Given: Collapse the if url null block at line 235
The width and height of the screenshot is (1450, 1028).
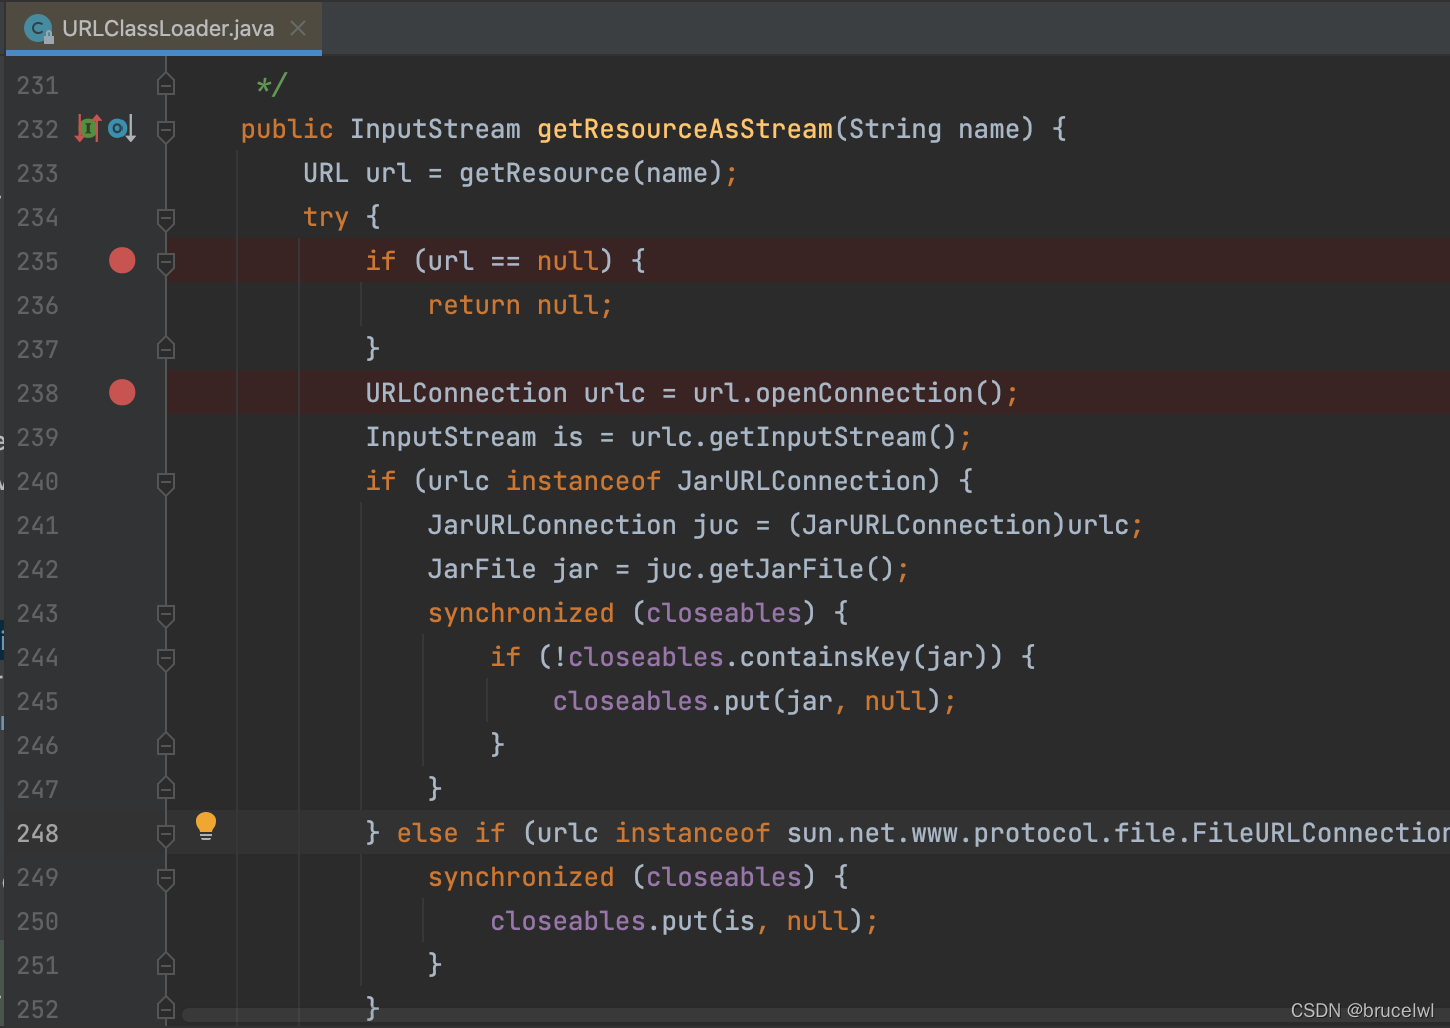Looking at the screenshot, I should click(166, 262).
